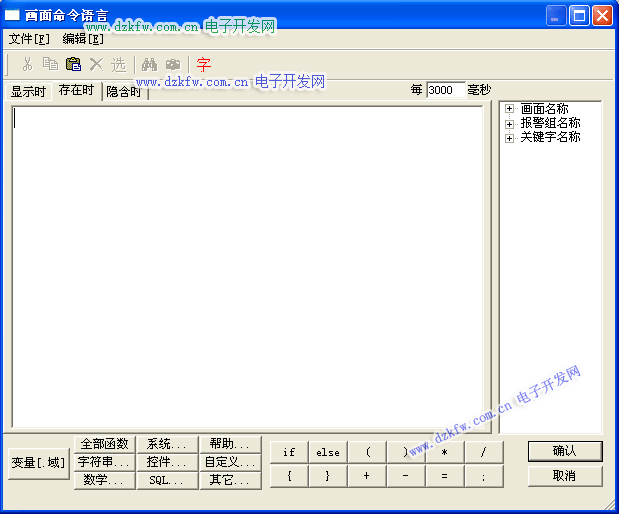Open the 文件 menu
Screen dimensions: 619x514
click(28, 39)
